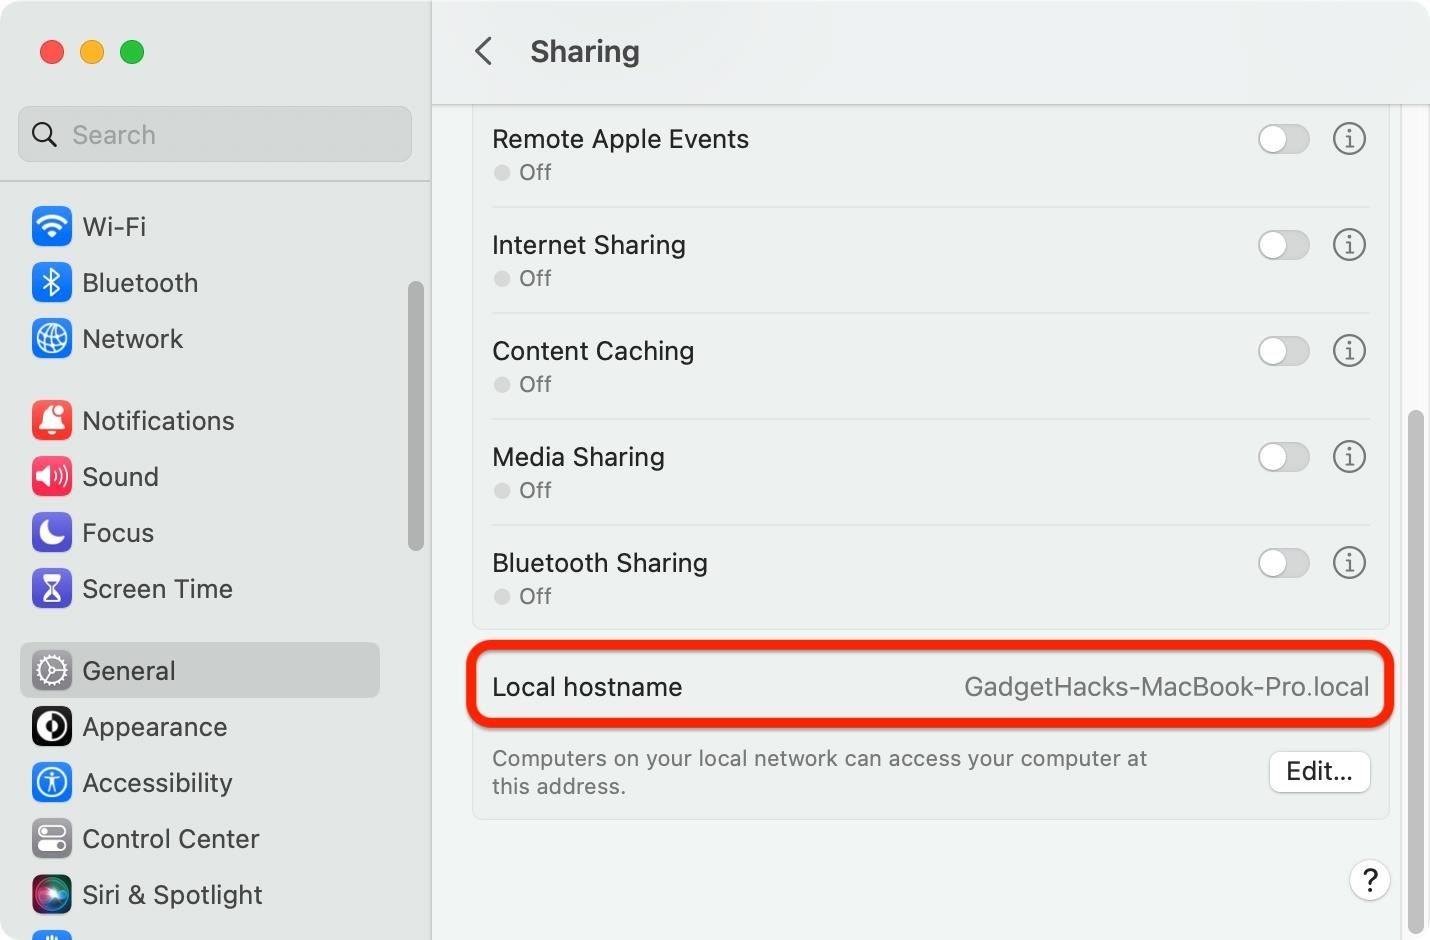Click the Notifications bell icon
1430x940 pixels.
[51, 420]
